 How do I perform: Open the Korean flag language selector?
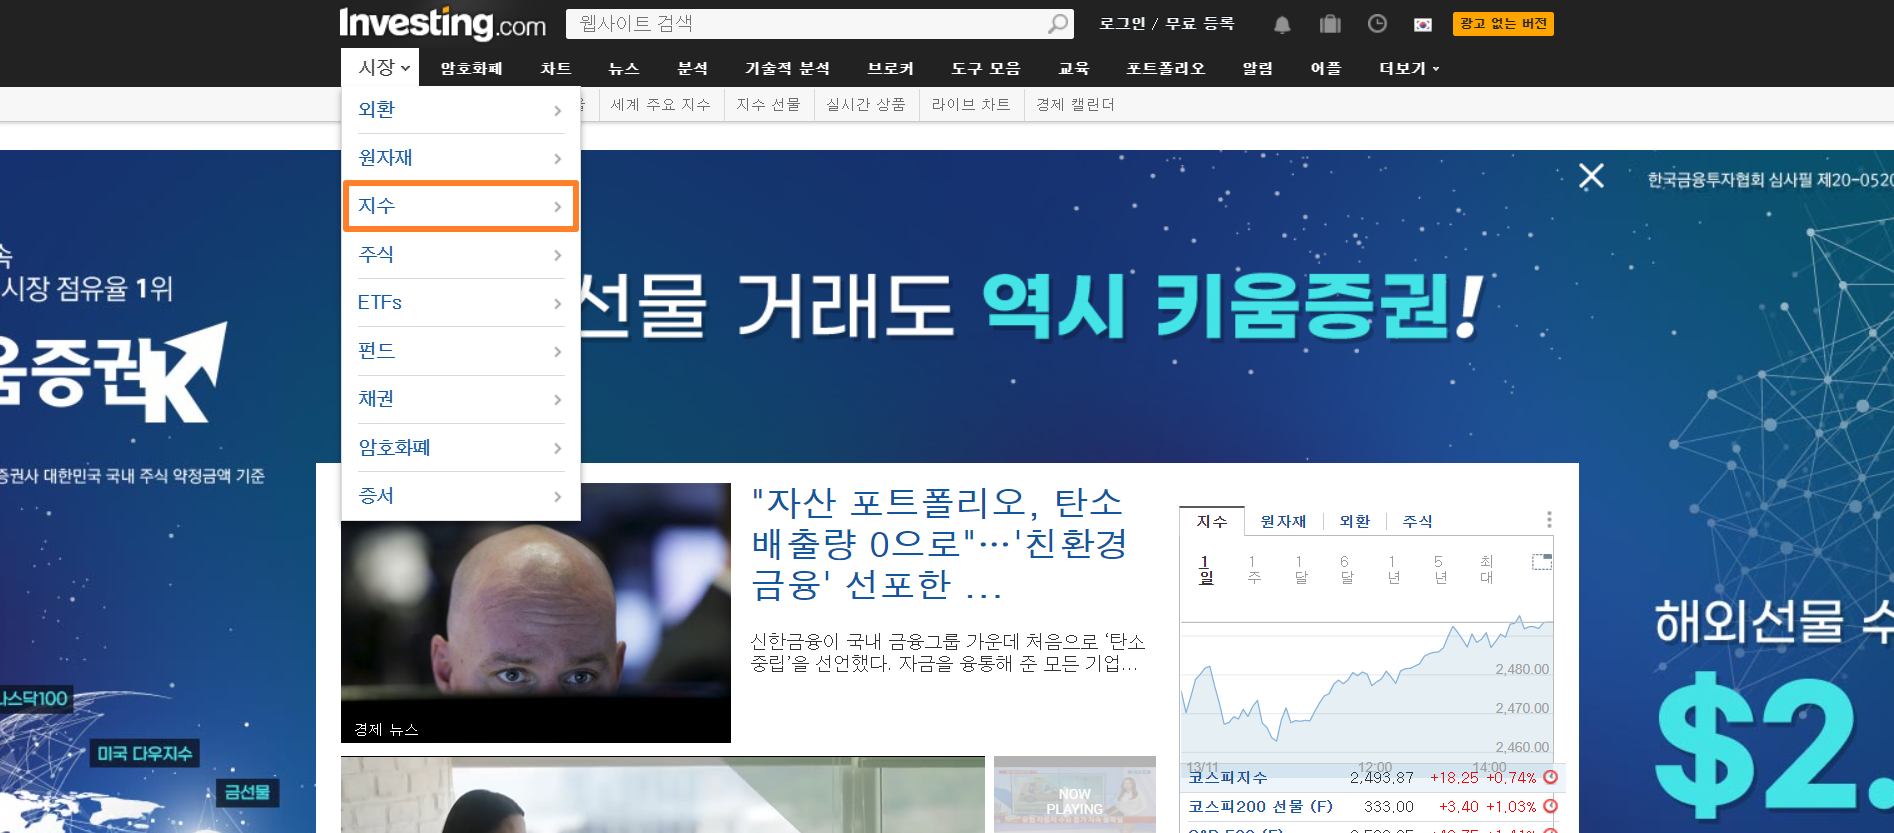point(1423,24)
